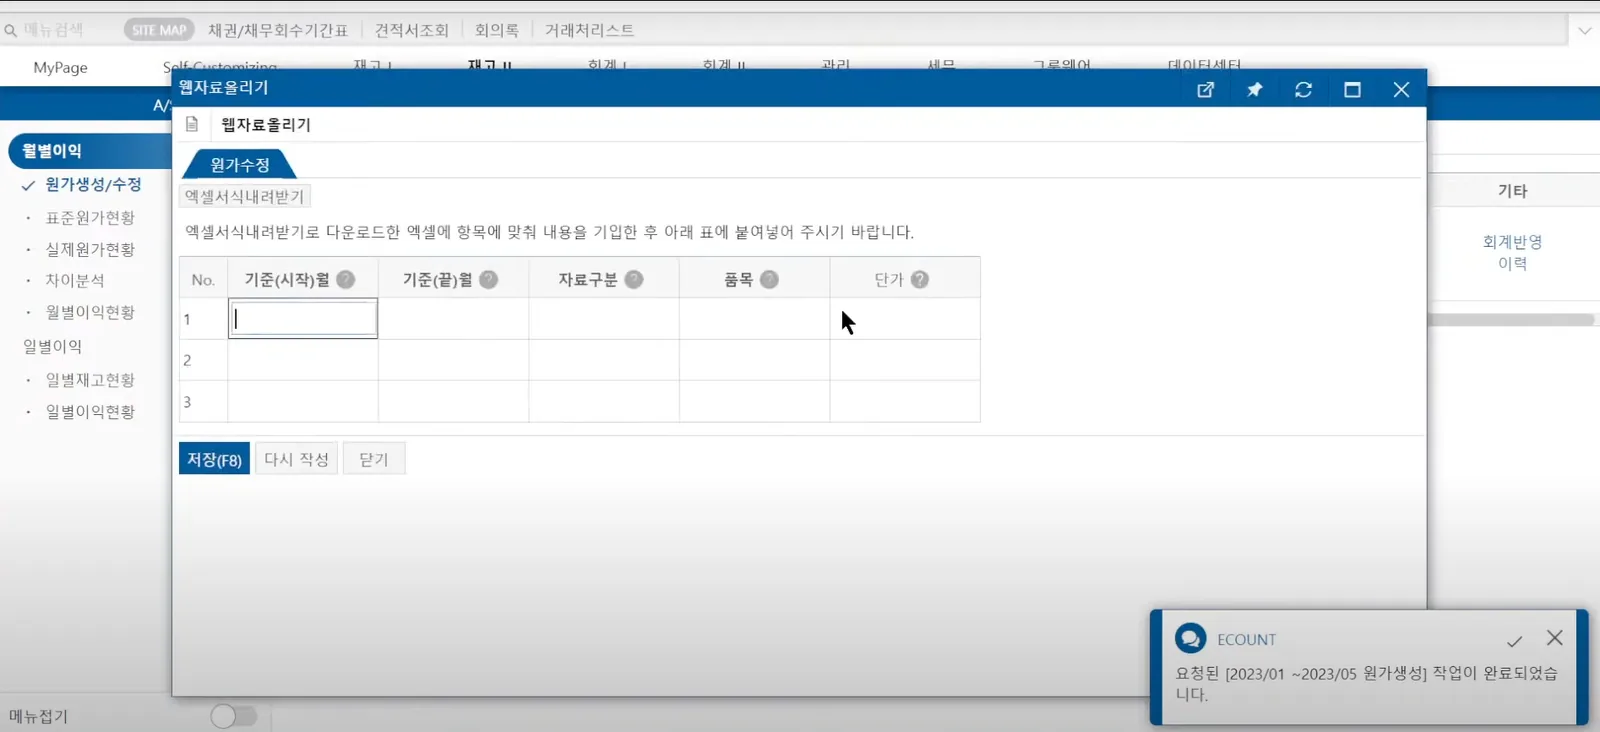This screenshot has width=1600, height=732.
Task: Dismiss the ECOUNT notification popup
Action: tap(1555, 638)
